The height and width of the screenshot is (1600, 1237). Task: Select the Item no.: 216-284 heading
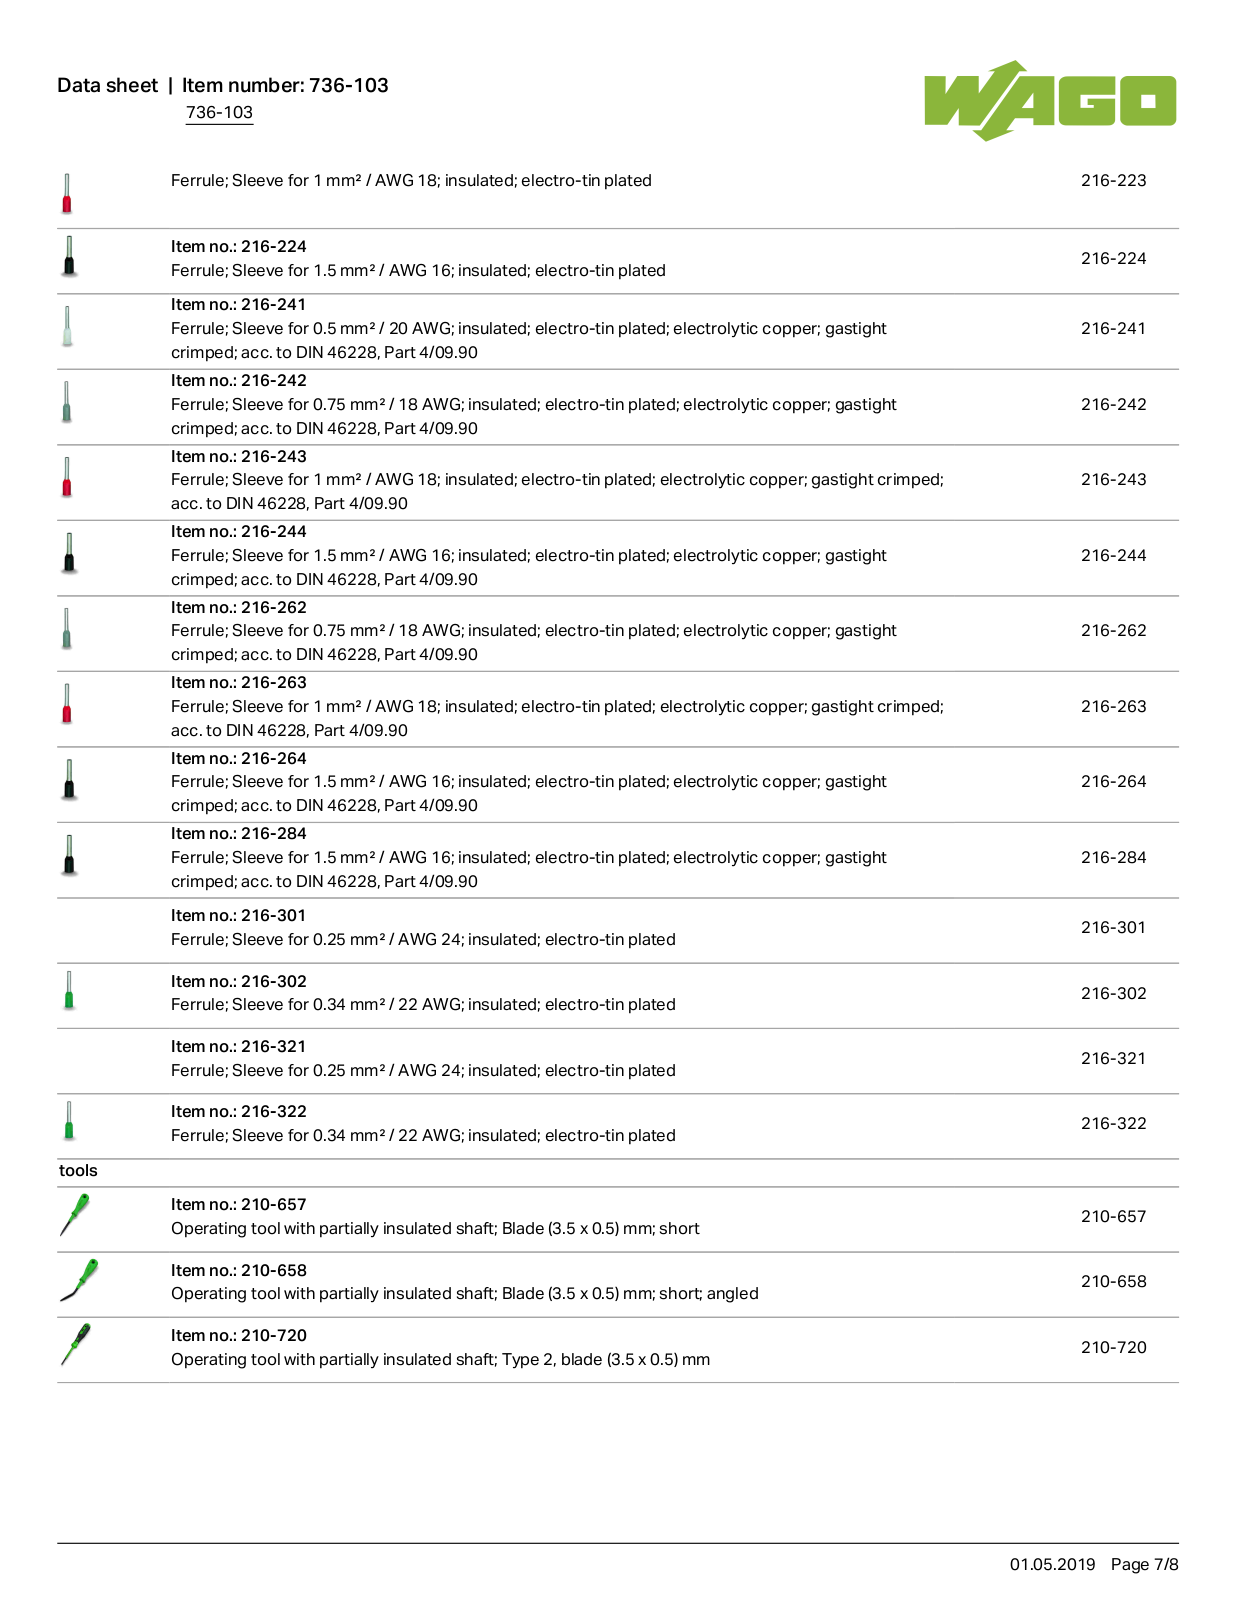239,834
